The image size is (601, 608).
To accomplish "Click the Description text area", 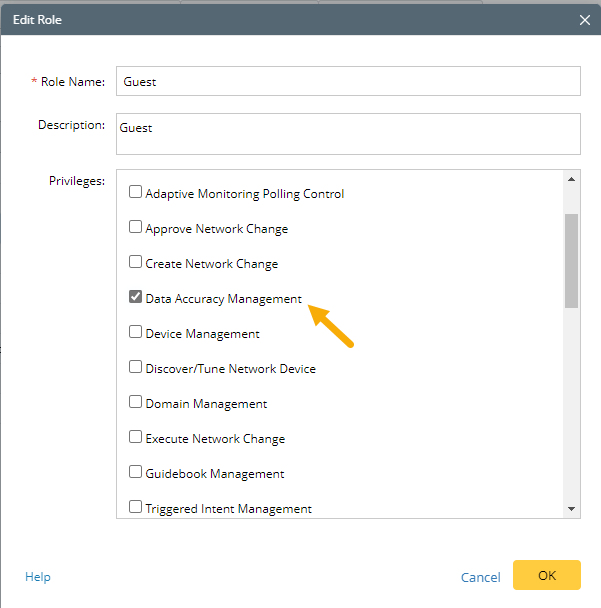I will (x=348, y=133).
